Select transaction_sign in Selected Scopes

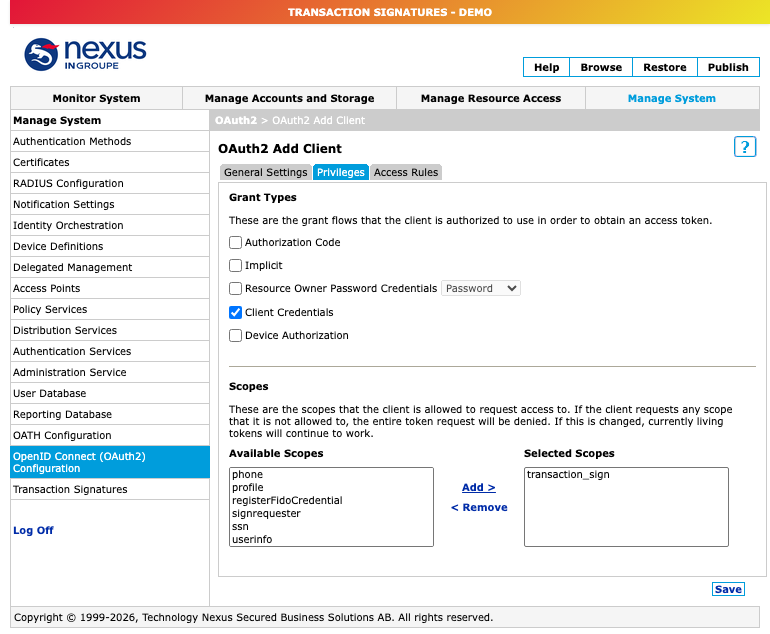[x=568, y=474]
